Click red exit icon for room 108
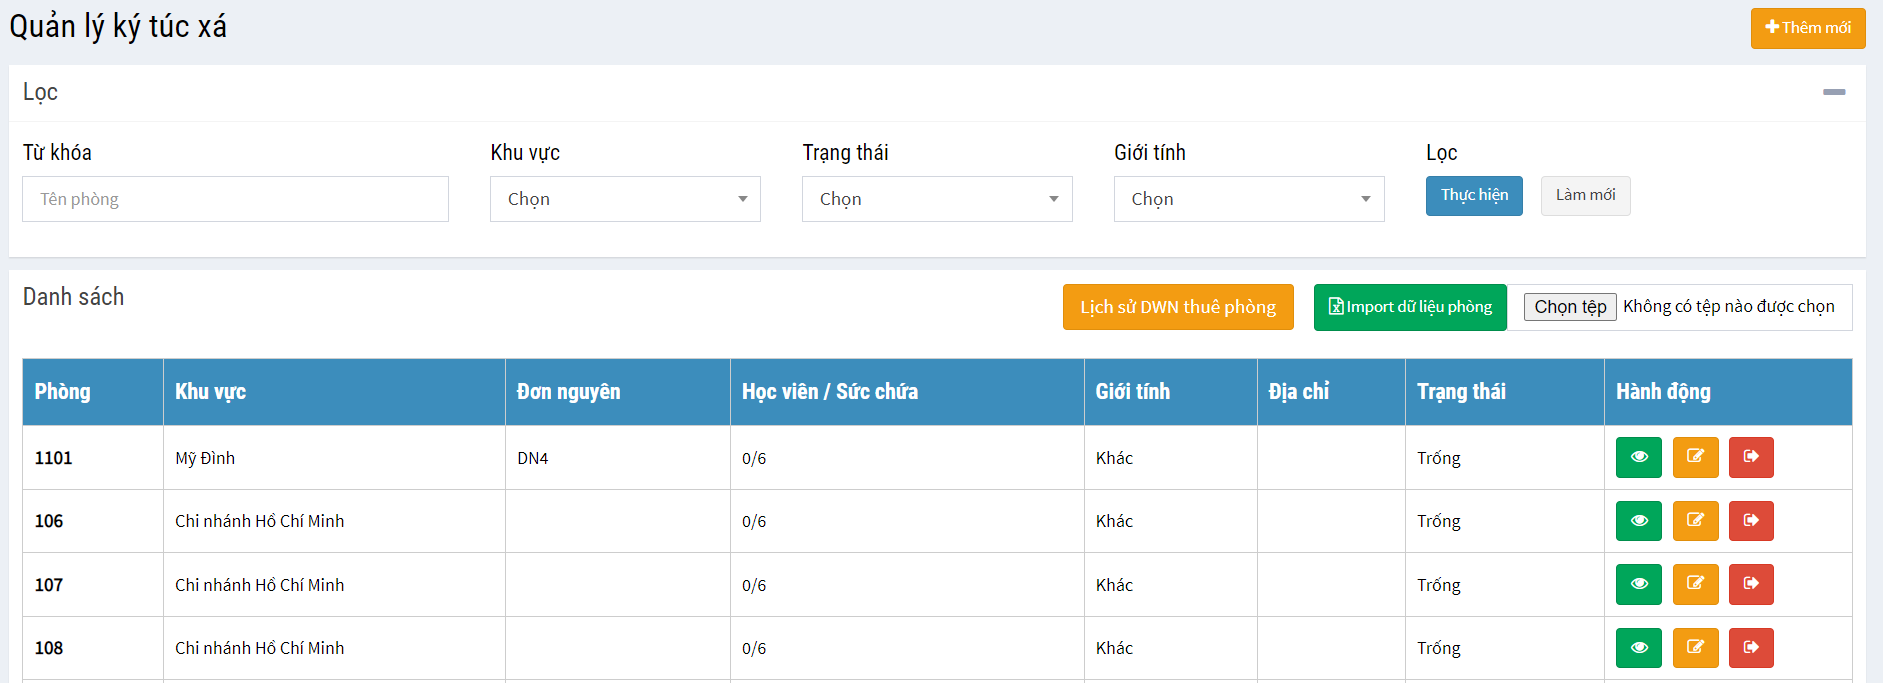The image size is (1883, 683). pyautogui.click(x=1751, y=648)
